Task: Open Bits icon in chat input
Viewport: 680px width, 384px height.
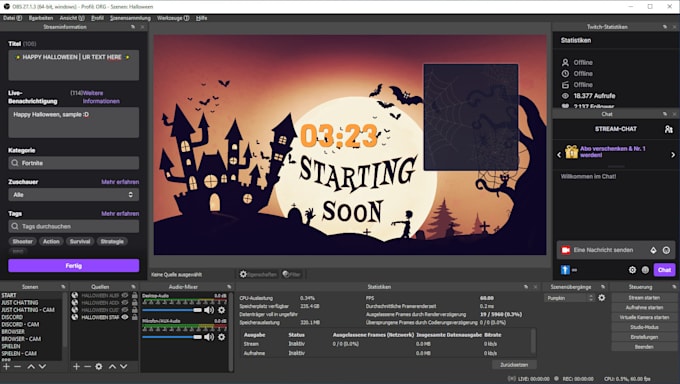Action: tap(653, 250)
